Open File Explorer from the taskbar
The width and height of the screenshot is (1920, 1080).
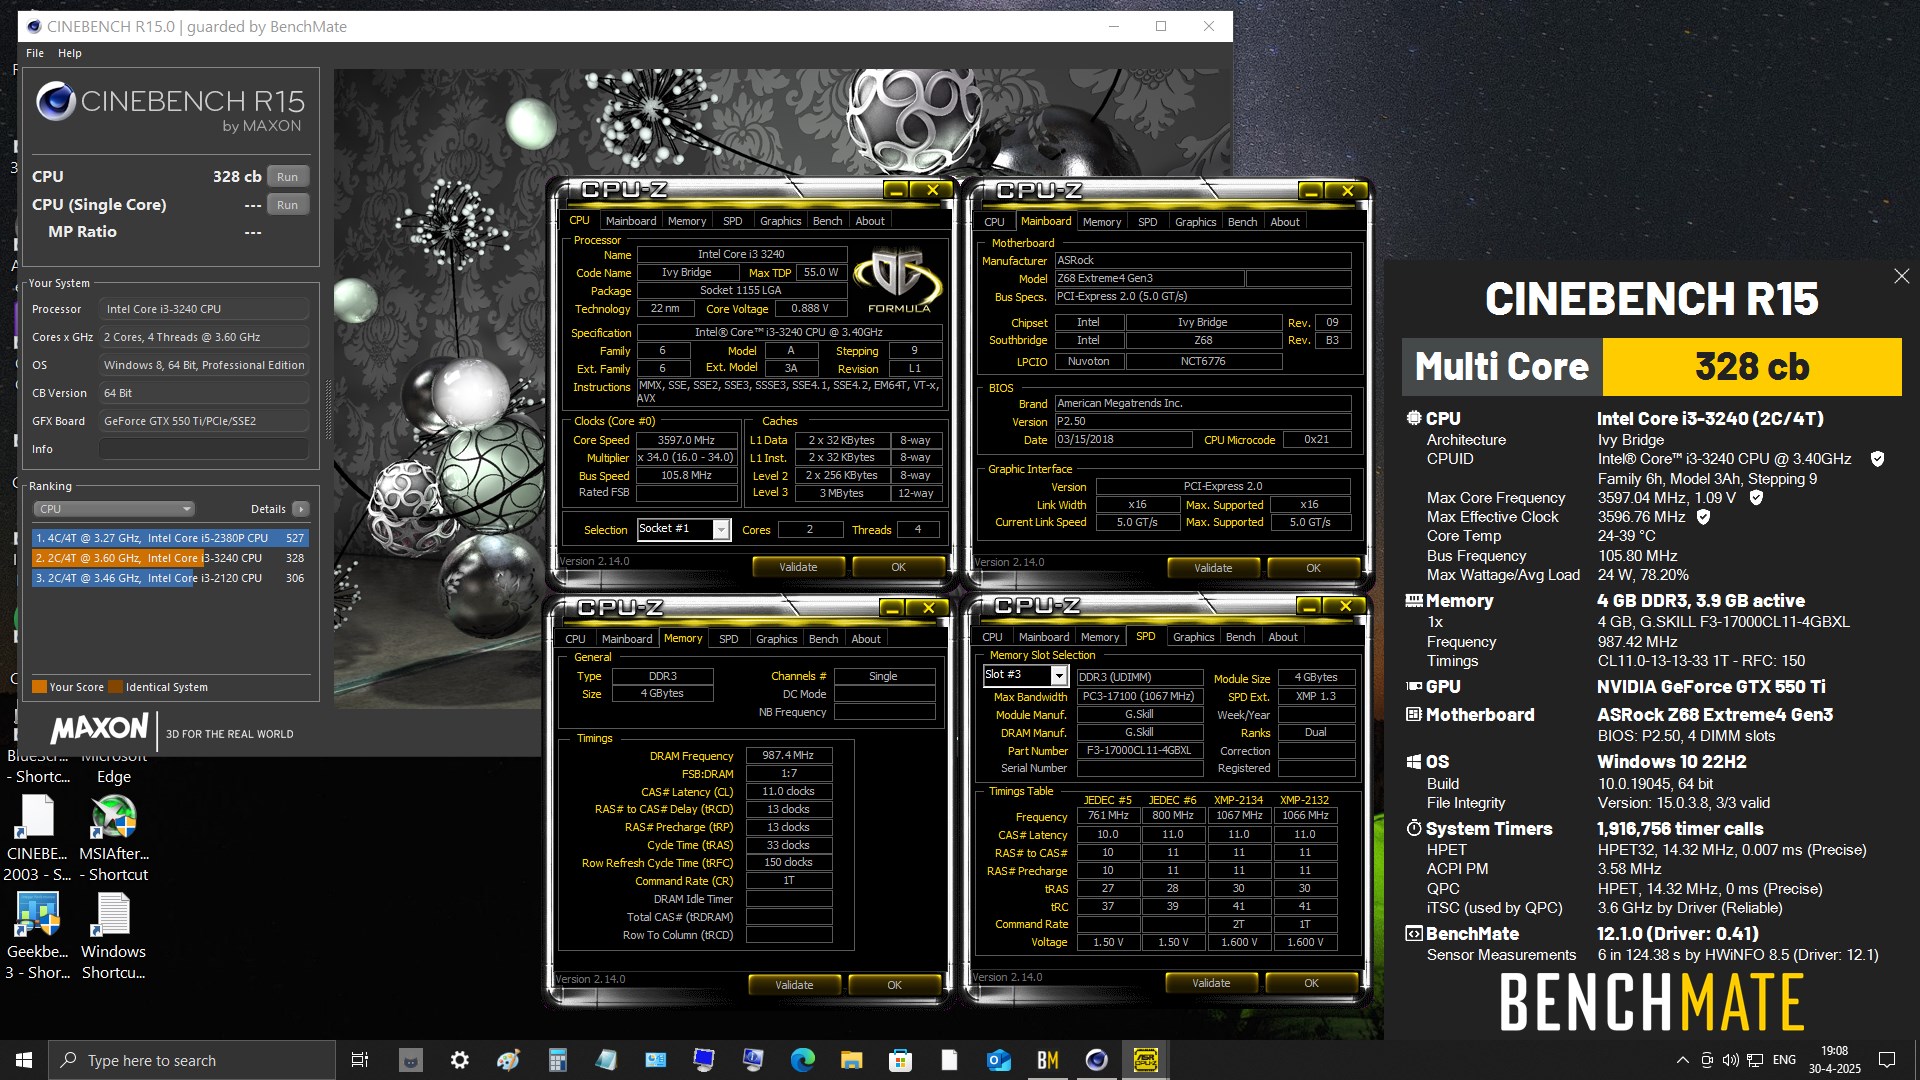pos(851,1060)
